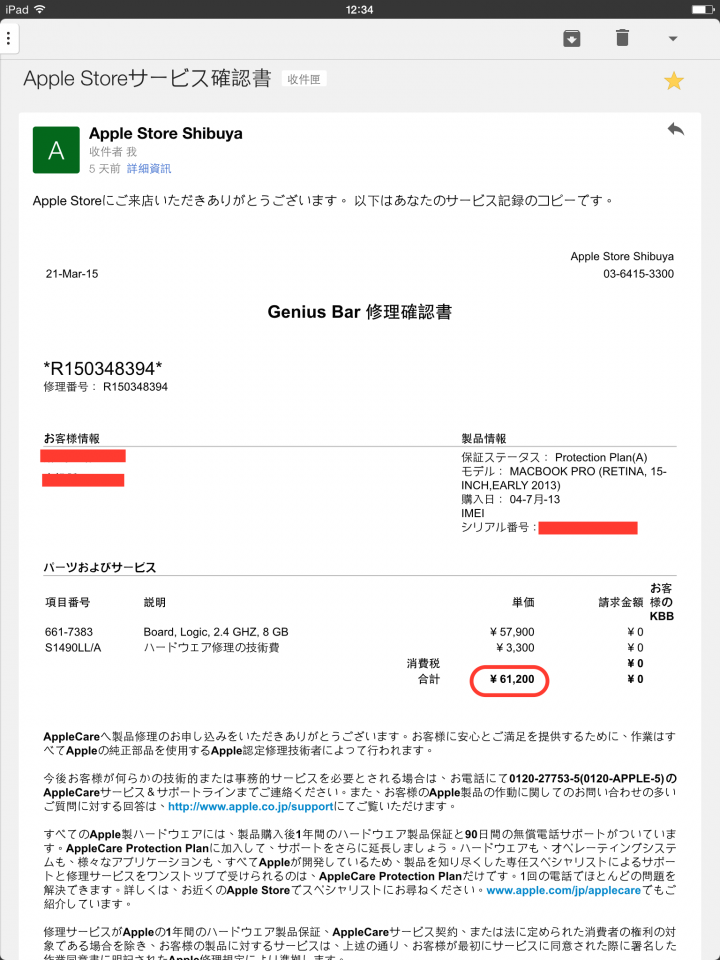720x960 pixels.
Task: Tap the 12:34 clock in status bar
Action: [359, 9]
